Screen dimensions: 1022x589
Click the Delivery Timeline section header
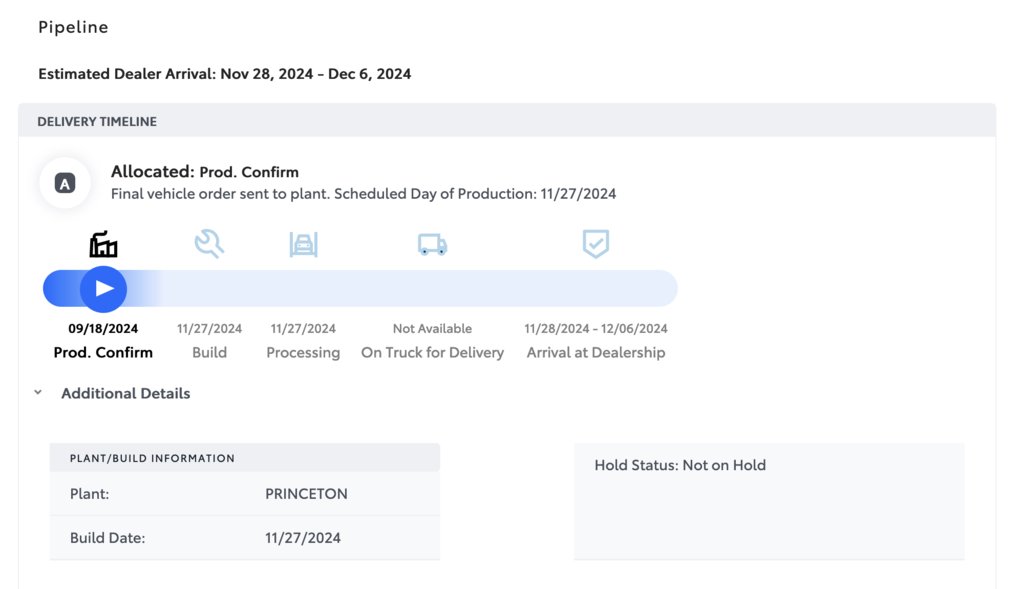pos(97,121)
